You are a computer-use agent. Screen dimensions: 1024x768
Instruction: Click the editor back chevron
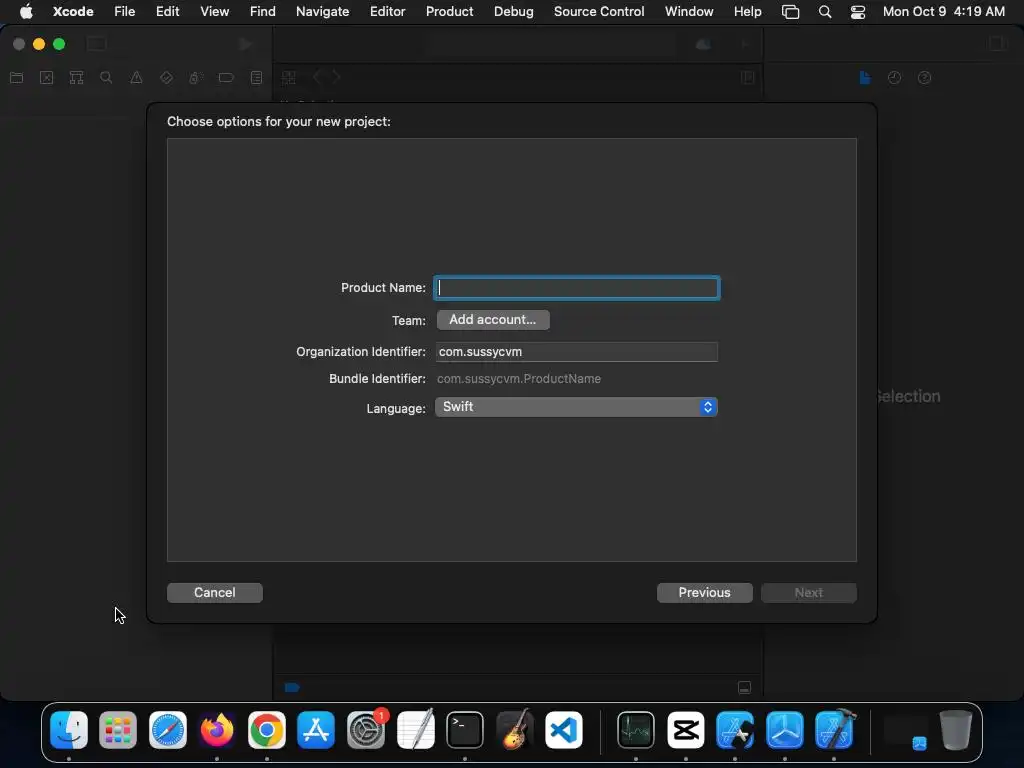tap(317, 77)
